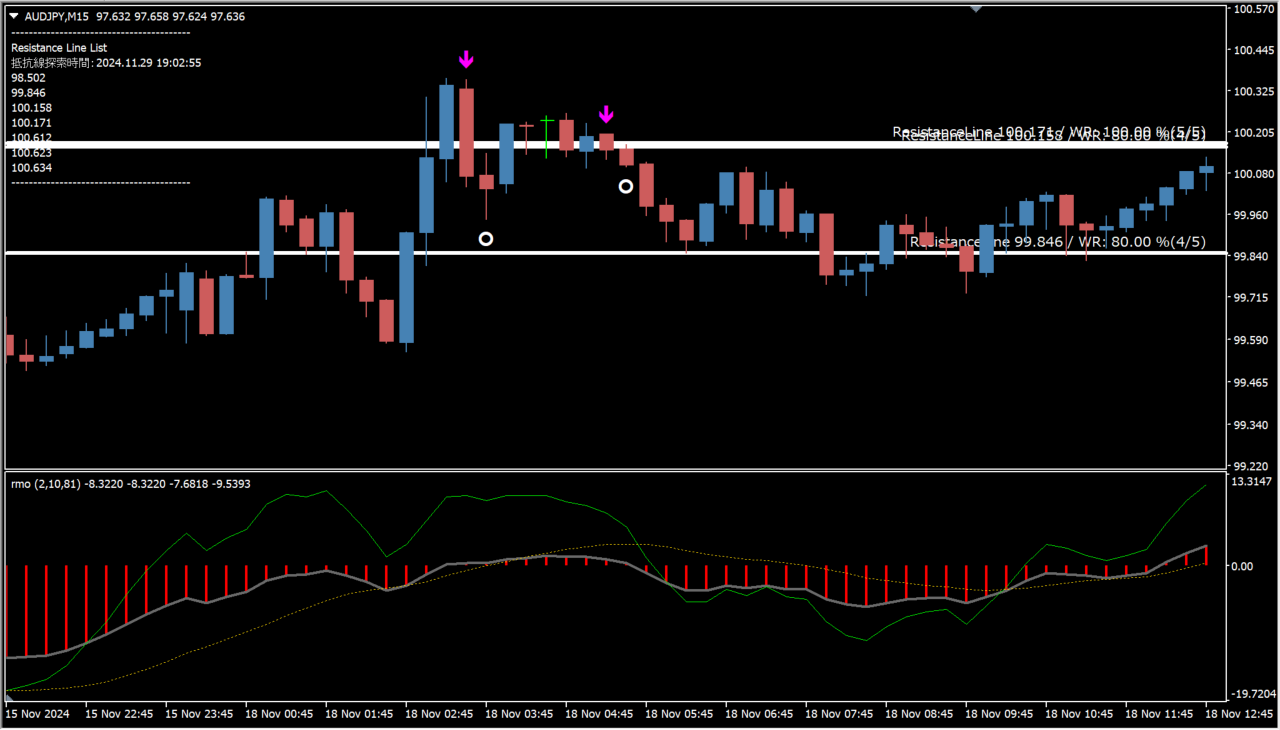The height and width of the screenshot is (730, 1280).
Task: Click the chart shift triangle at top
Action: (x=977, y=8)
